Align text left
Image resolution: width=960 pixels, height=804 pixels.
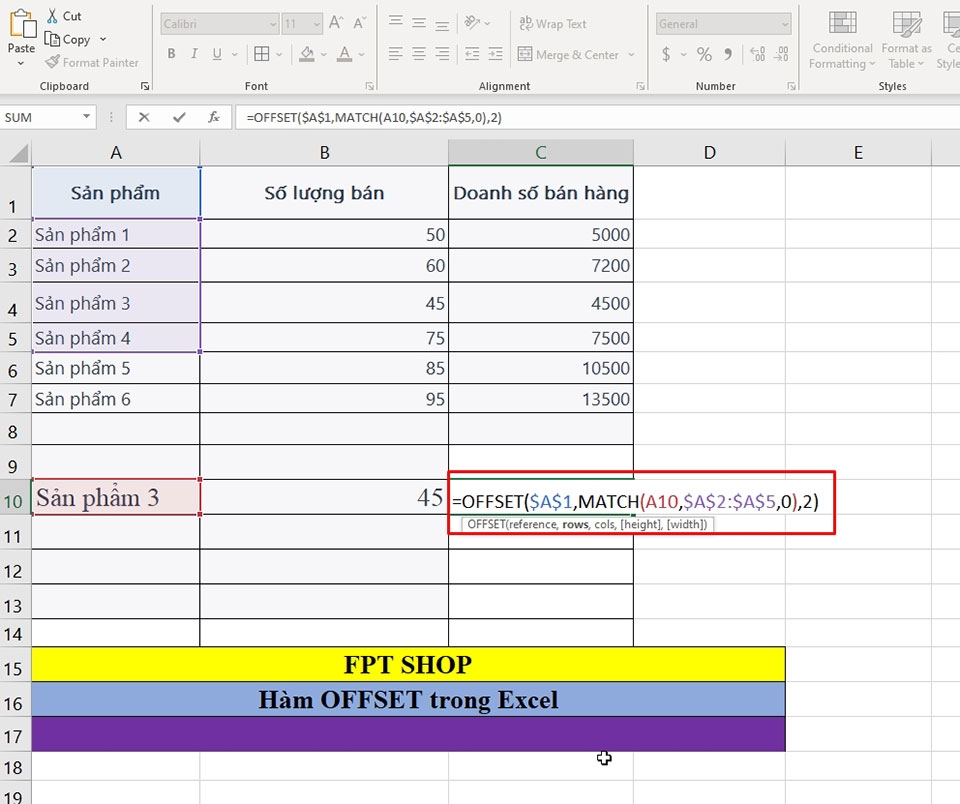click(x=396, y=54)
